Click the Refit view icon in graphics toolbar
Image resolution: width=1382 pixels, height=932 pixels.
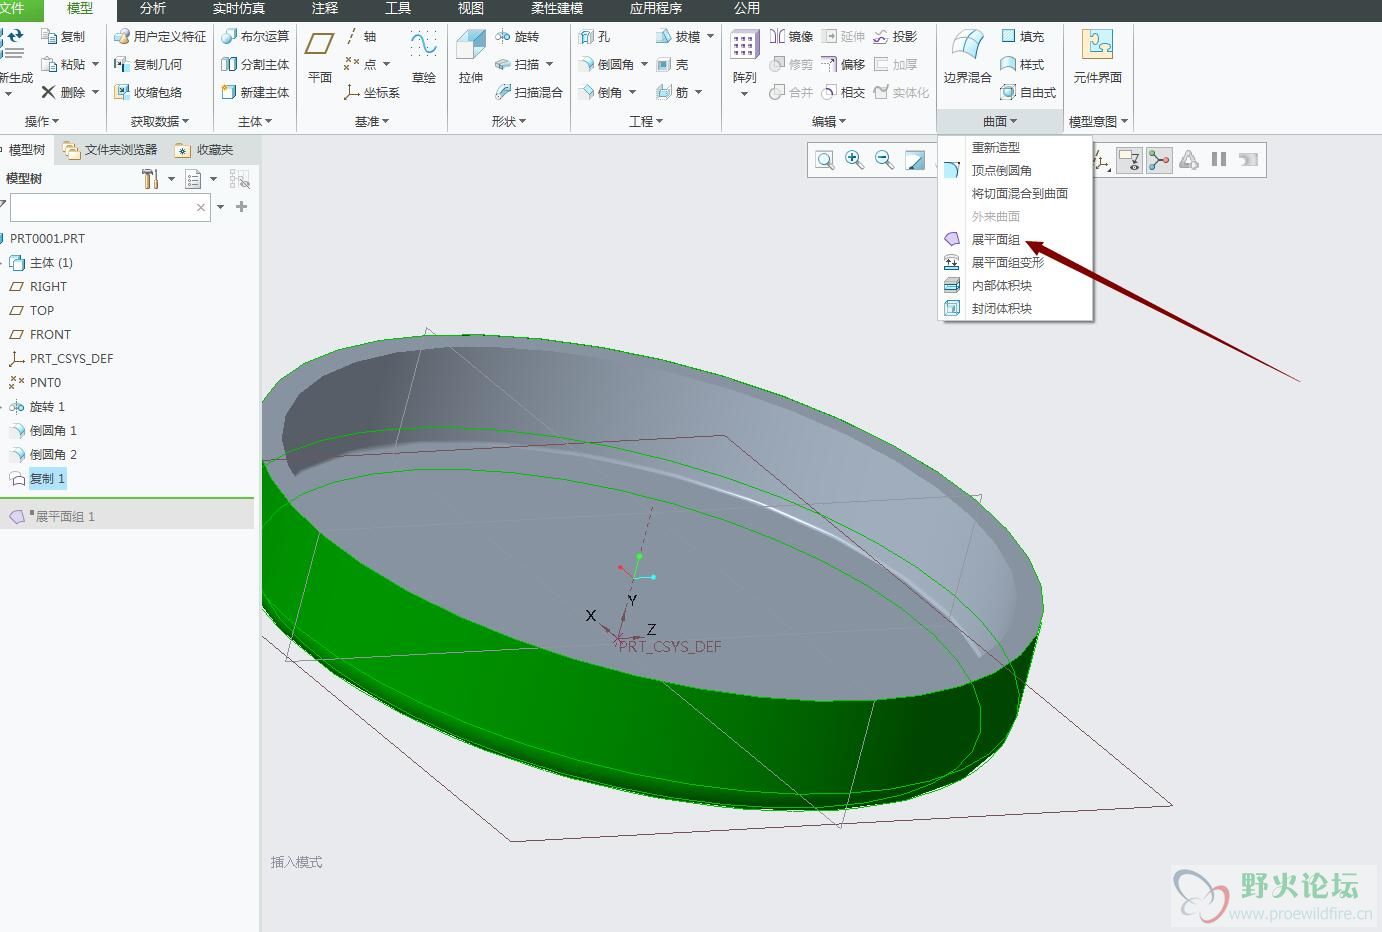pyautogui.click(x=824, y=160)
